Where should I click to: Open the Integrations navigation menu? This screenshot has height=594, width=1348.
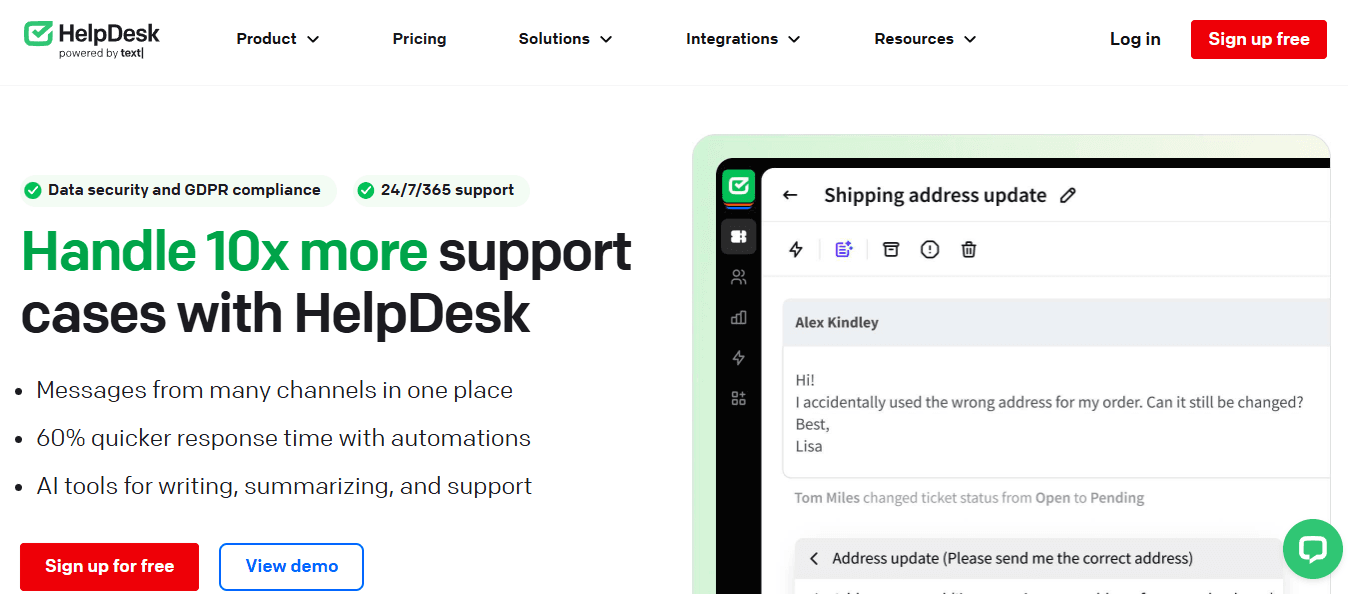tap(742, 38)
